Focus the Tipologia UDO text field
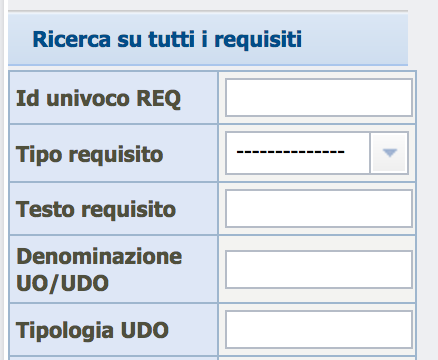This screenshot has height=360, width=438. [x=319, y=330]
